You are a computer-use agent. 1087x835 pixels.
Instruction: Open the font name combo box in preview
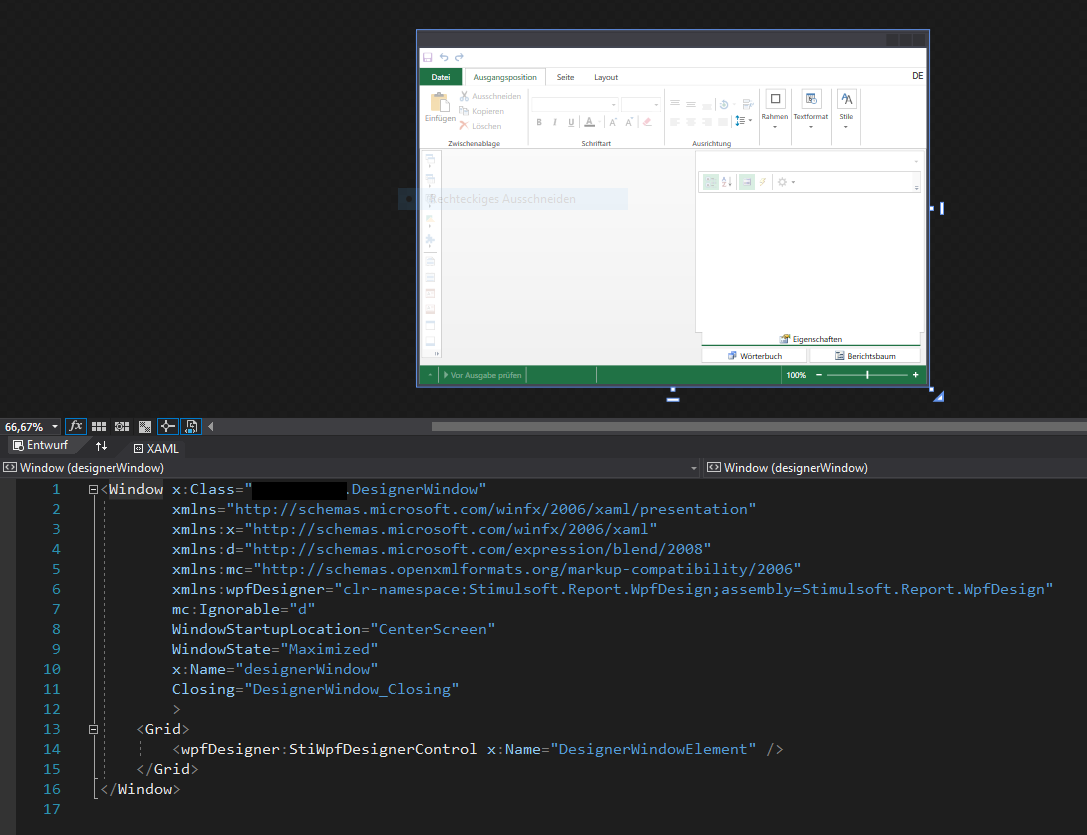click(575, 105)
